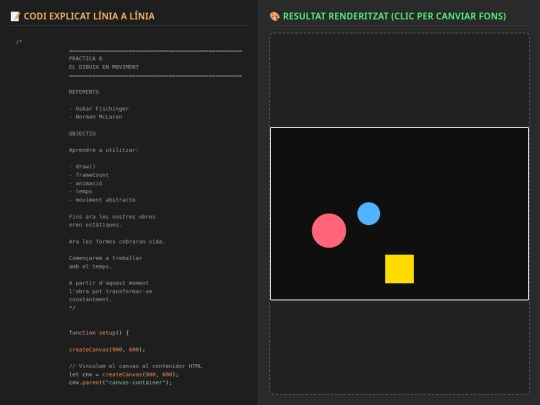
Task: Click the 'cnv.parent("canvas-container");' code line
Action: point(120,383)
